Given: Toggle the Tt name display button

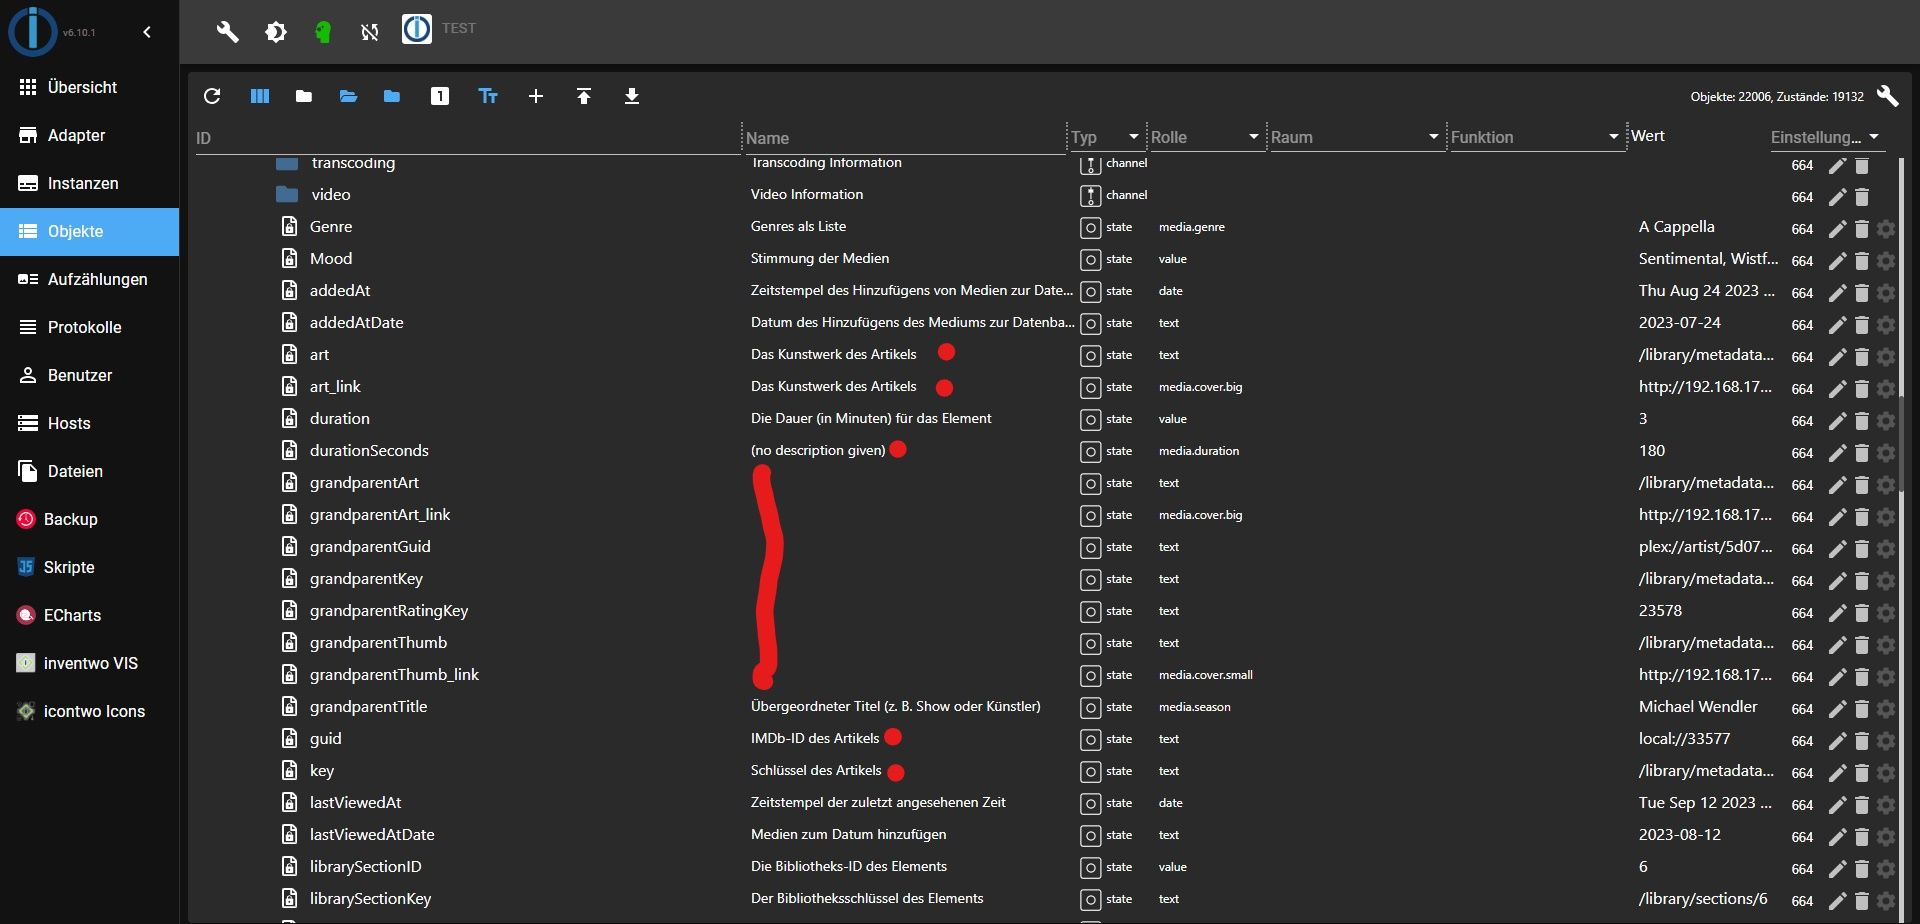Looking at the screenshot, I should pyautogui.click(x=488, y=96).
